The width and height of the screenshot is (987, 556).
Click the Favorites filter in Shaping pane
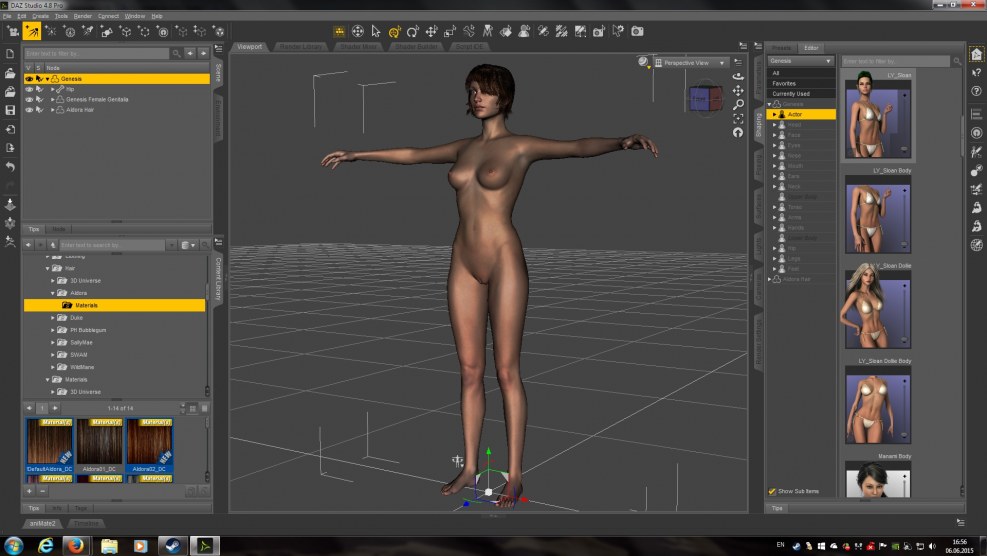click(x=800, y=83)
